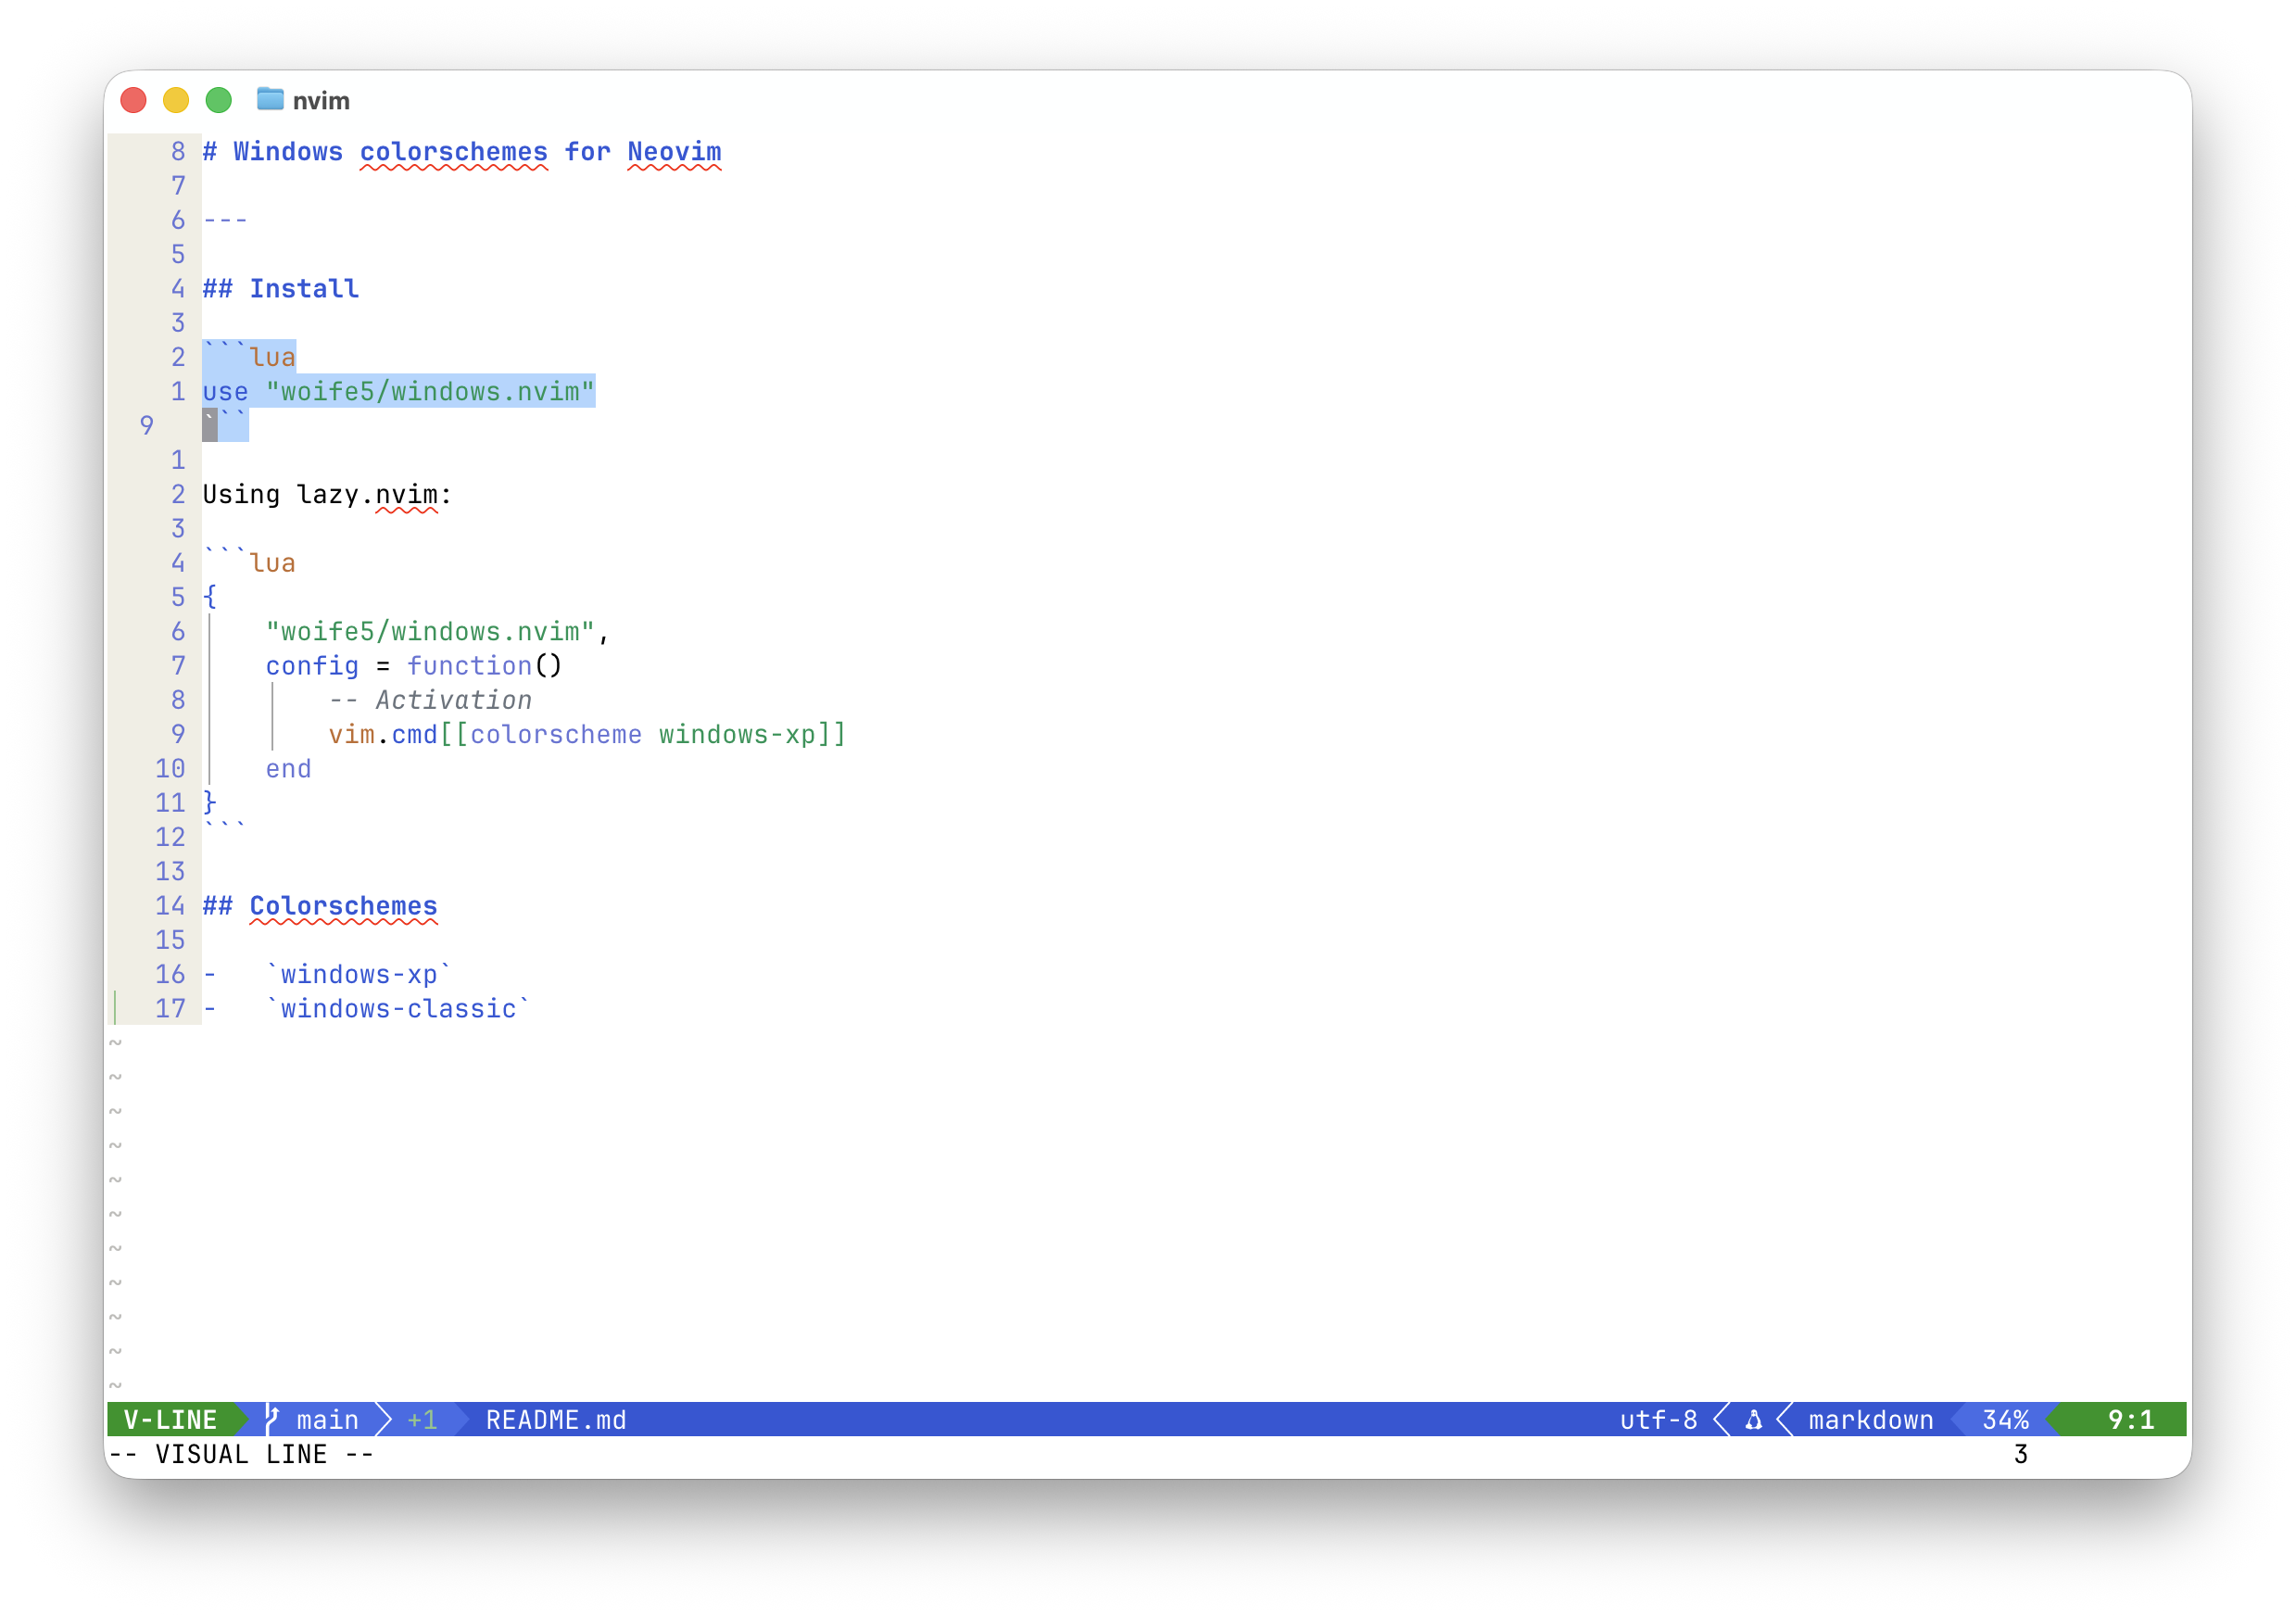Click the utf-8 encoding label

tap(1658, 1420)
